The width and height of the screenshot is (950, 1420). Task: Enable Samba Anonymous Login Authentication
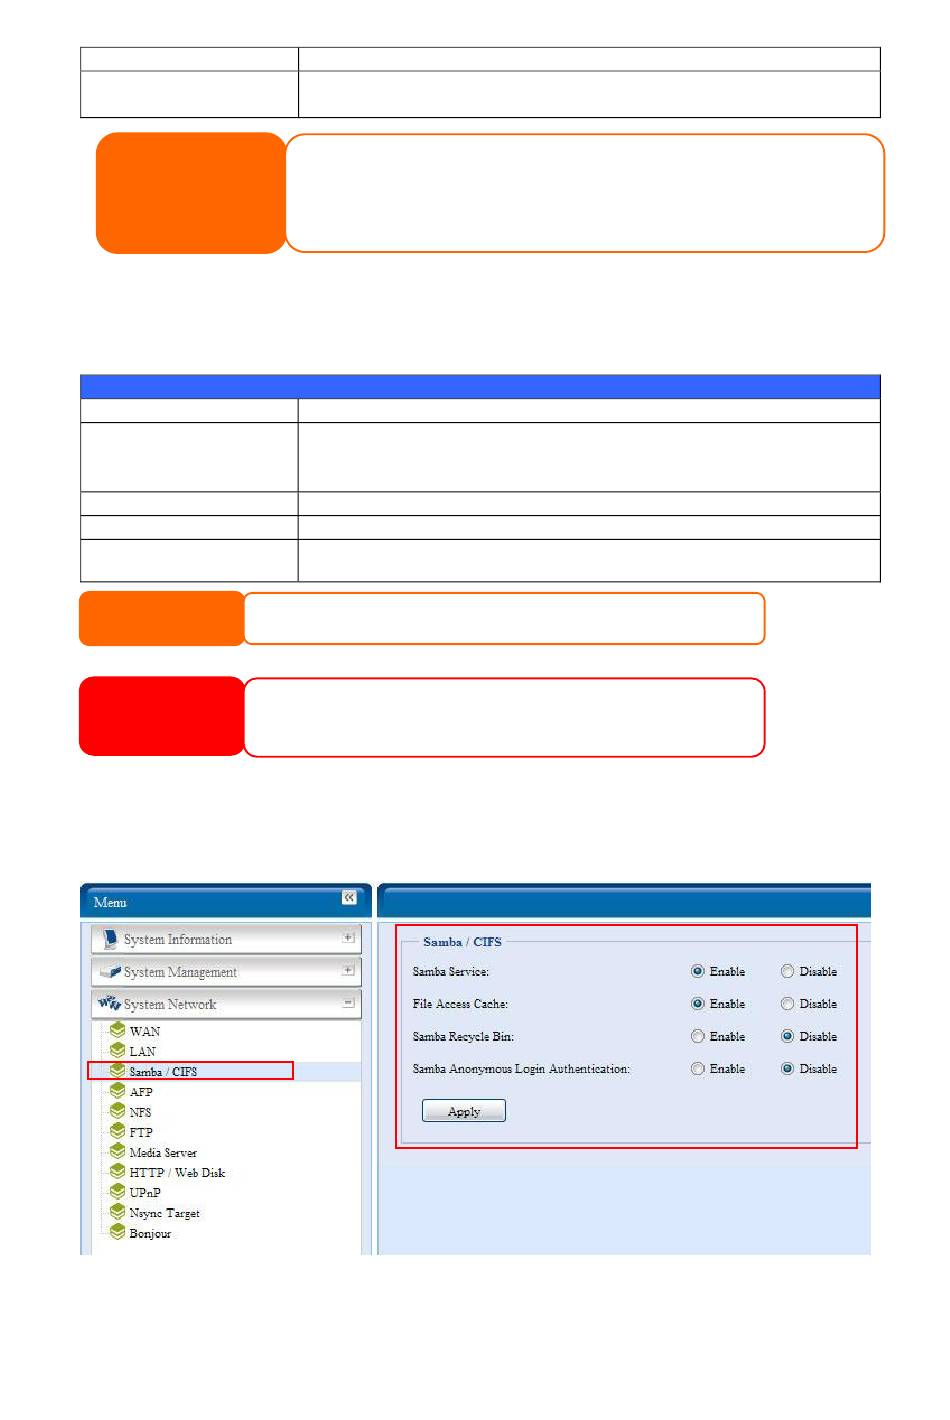(x=698, y=1068)
